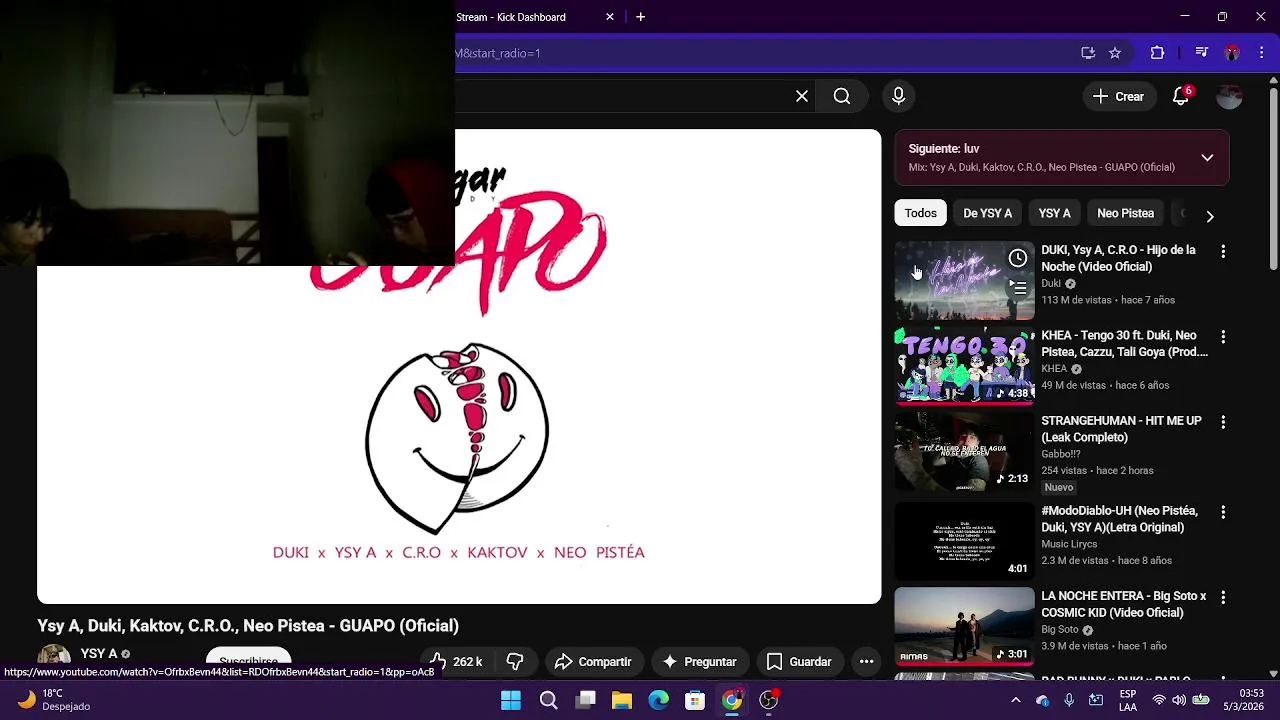Select the De YSY A filter chip

(x=987, y=213)
